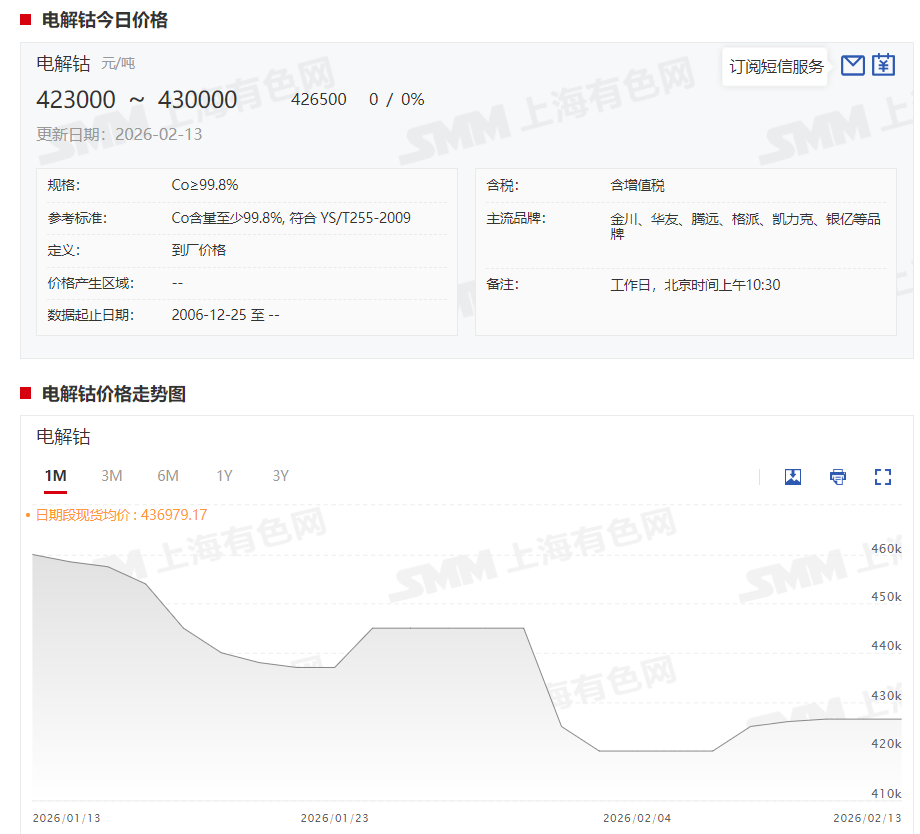
Task: Click the 2026/01/23 x-axis date label
Action: coord(334,818)
